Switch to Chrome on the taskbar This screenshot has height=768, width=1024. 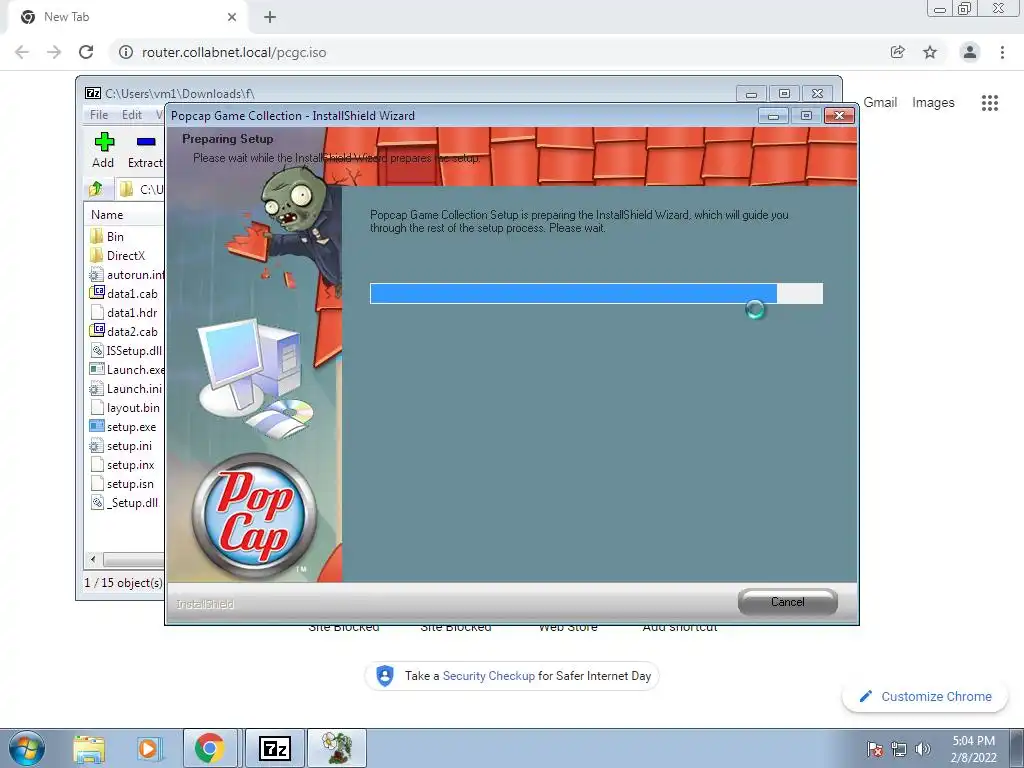coord(210,748)
